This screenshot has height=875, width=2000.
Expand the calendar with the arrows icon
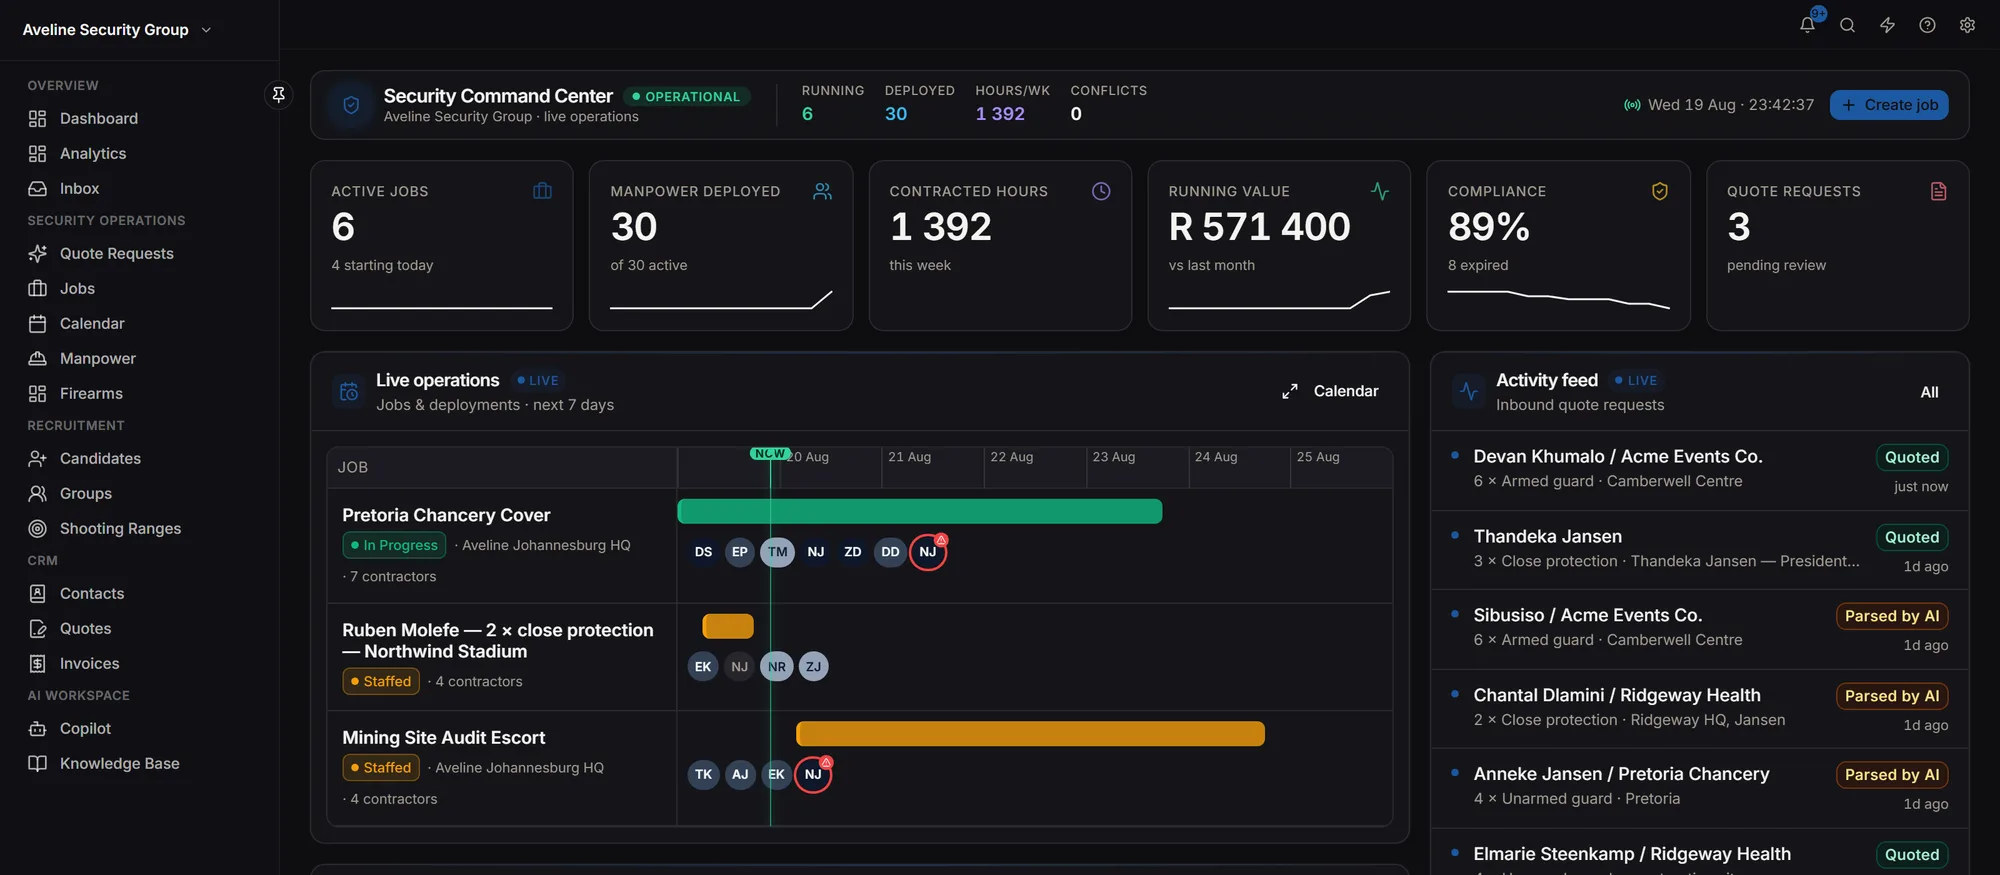pos(1290,391)
